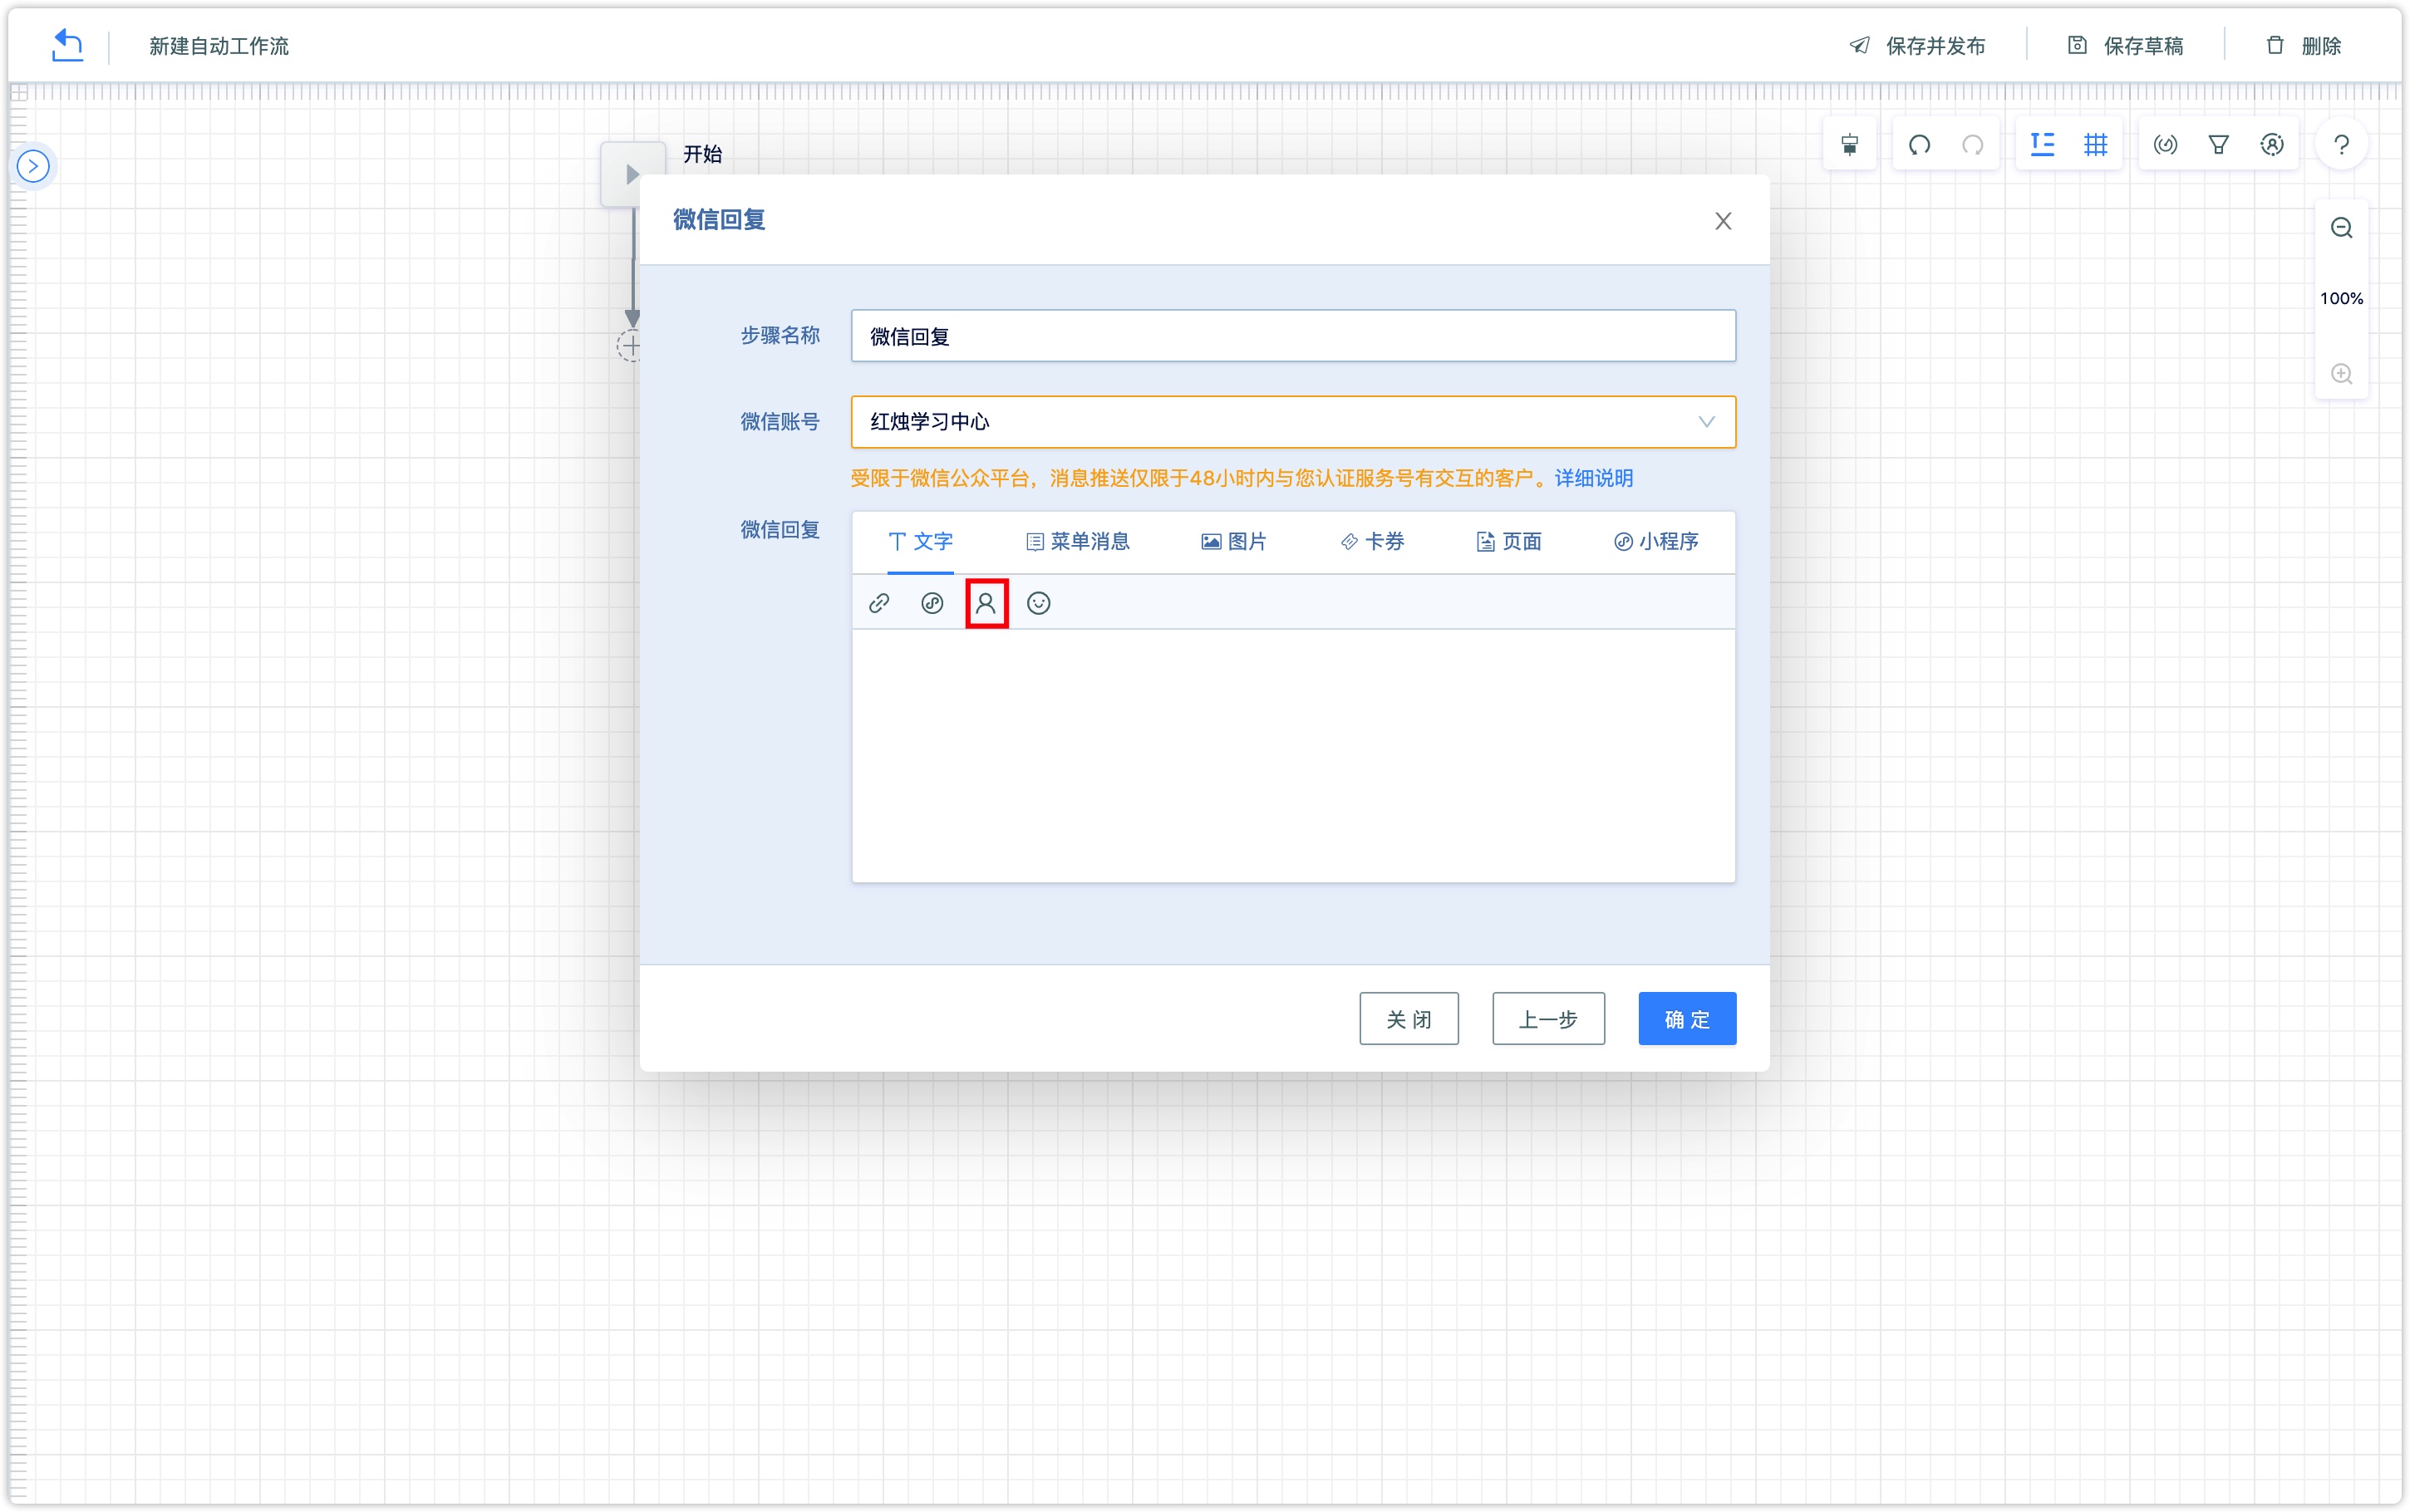
Task: Click Save Draft (保存草稿)
Action: point(2125,46)
